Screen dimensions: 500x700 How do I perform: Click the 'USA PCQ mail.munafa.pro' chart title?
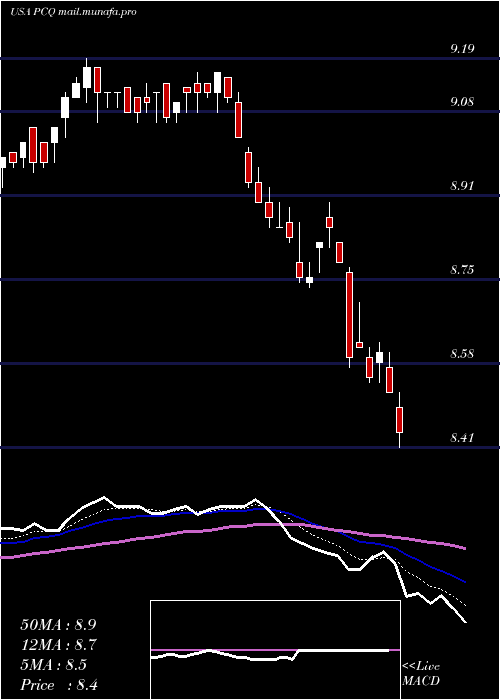click(74, 12)
